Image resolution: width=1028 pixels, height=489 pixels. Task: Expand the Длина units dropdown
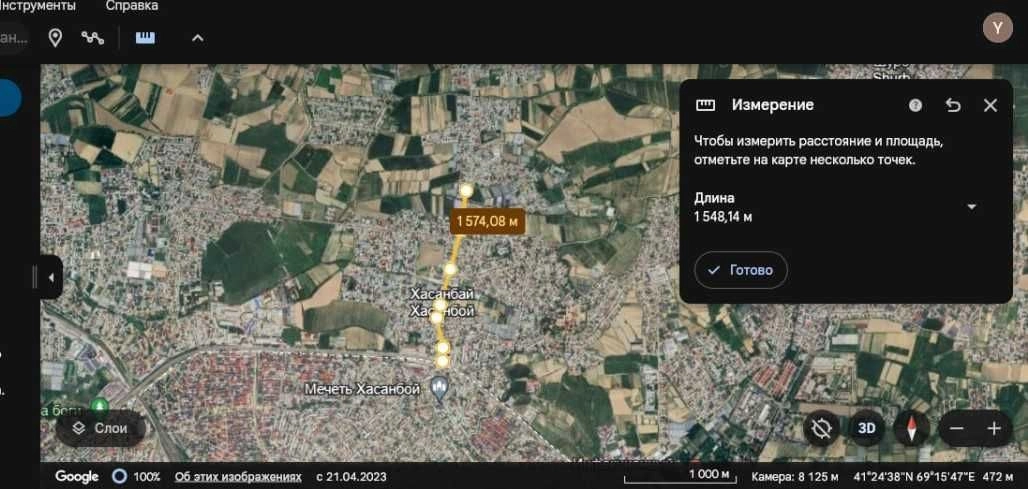point(972,207)
